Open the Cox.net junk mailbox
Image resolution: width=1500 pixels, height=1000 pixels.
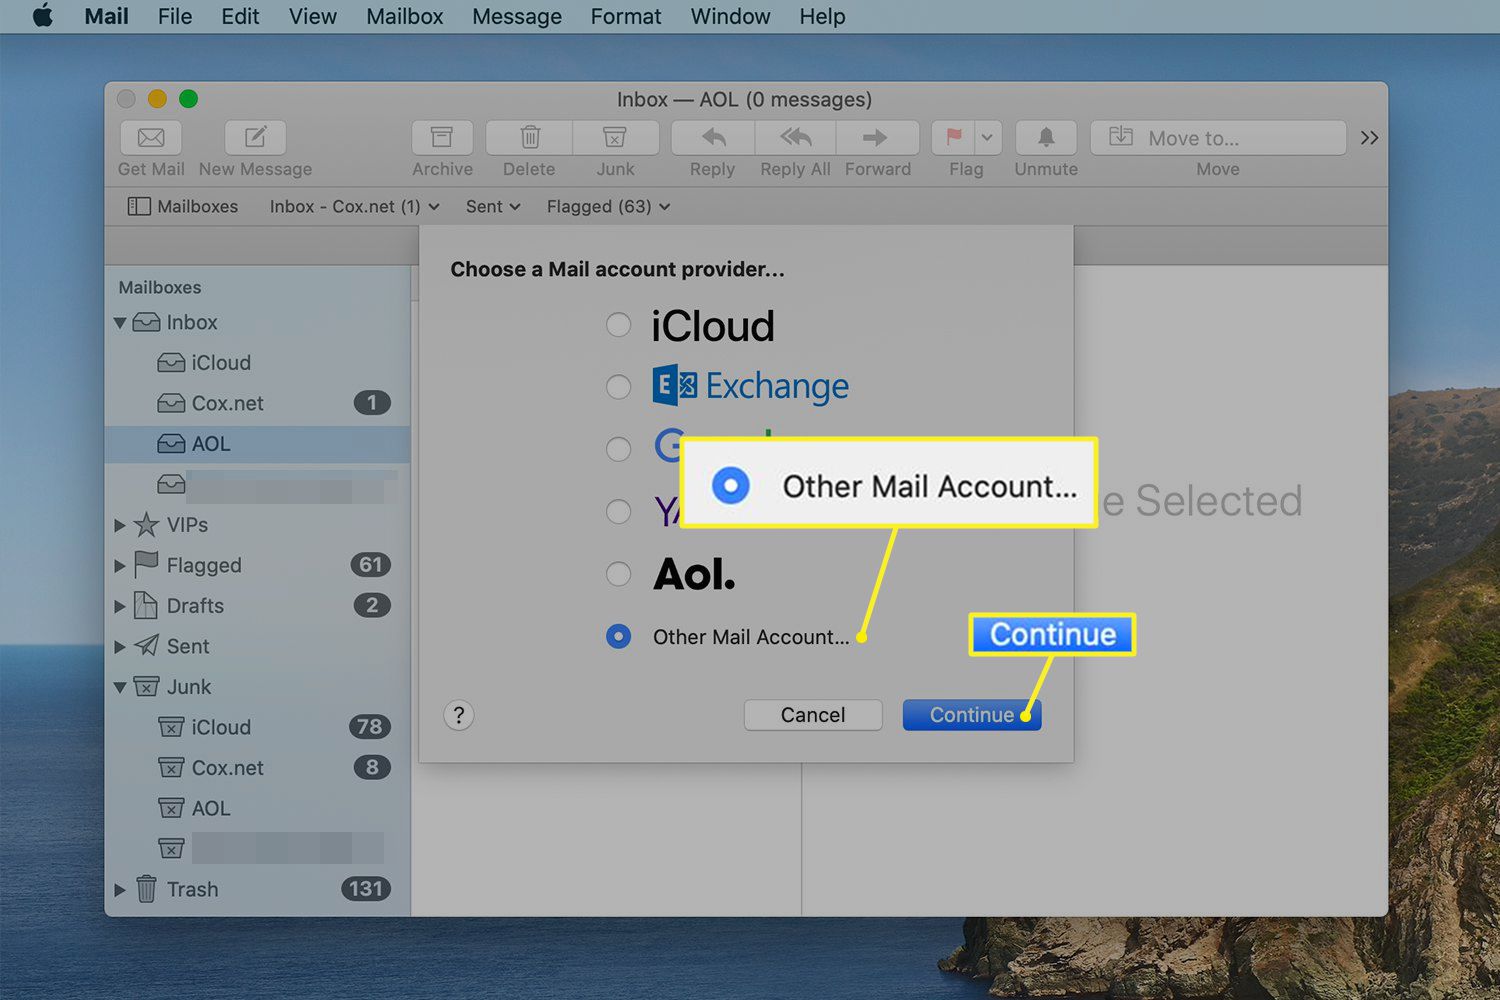[258, 768]
